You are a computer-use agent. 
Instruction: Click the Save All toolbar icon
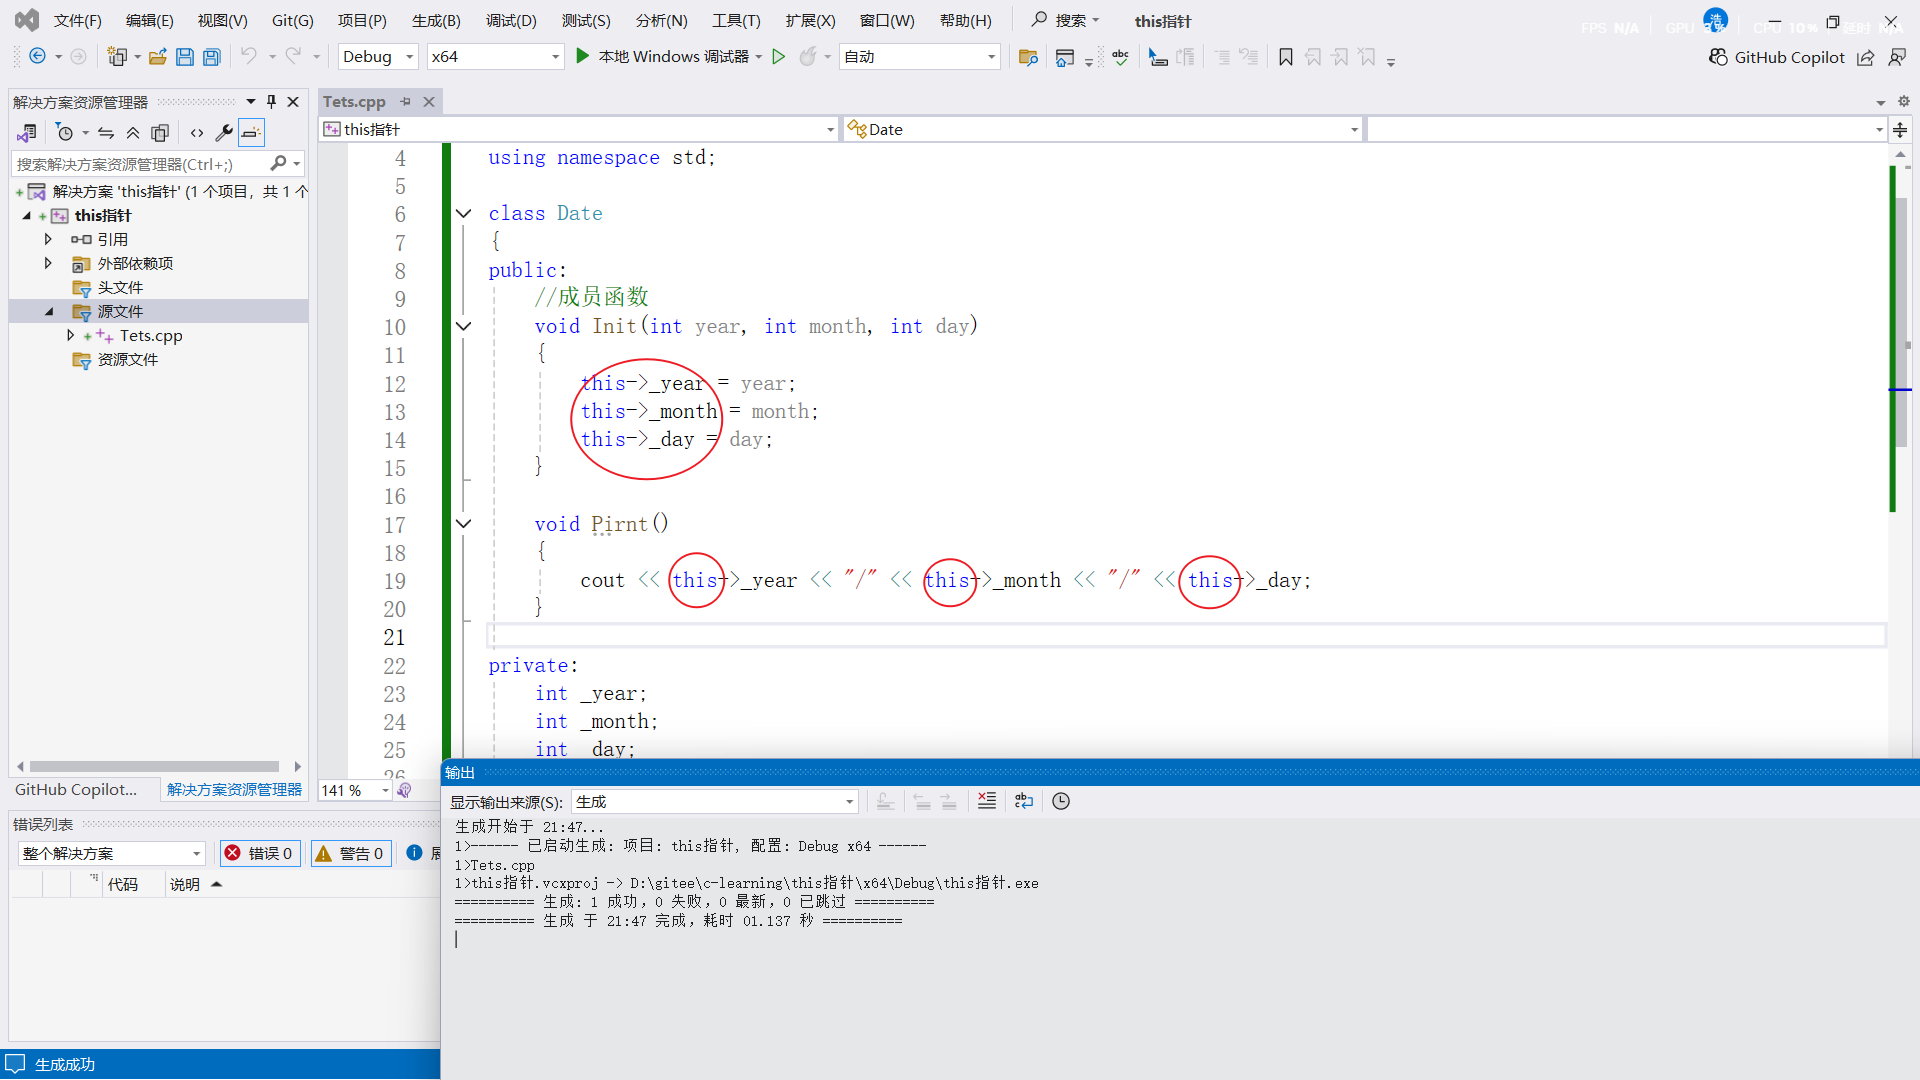pyautogui.click(x=211, y=57)
